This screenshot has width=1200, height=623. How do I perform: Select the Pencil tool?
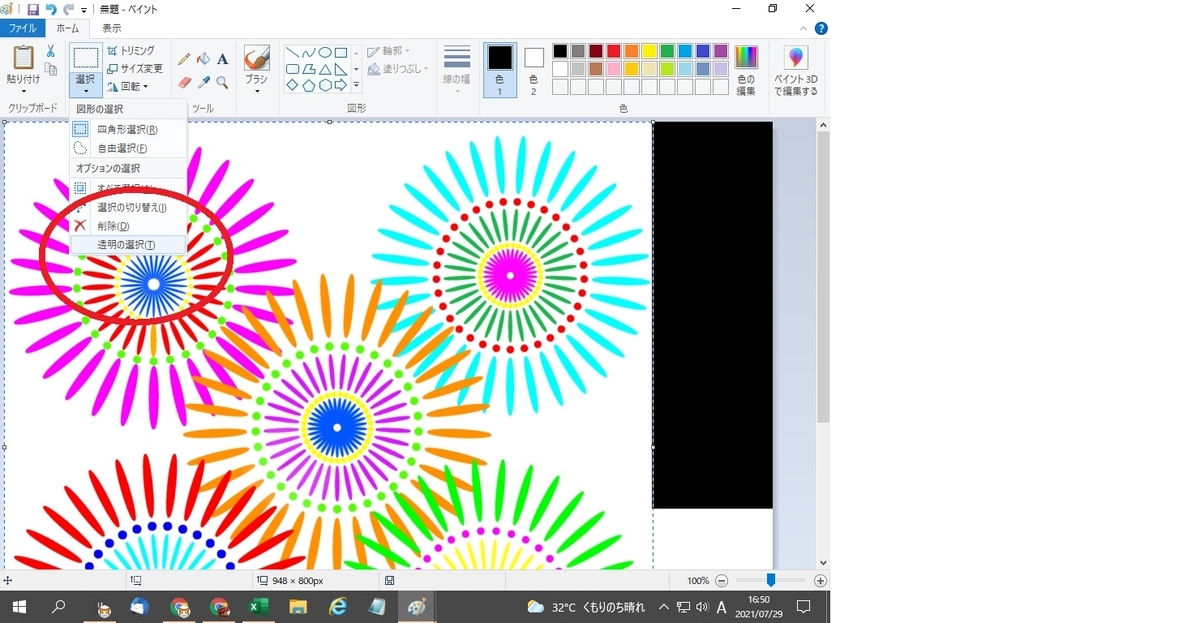[184, 59]
